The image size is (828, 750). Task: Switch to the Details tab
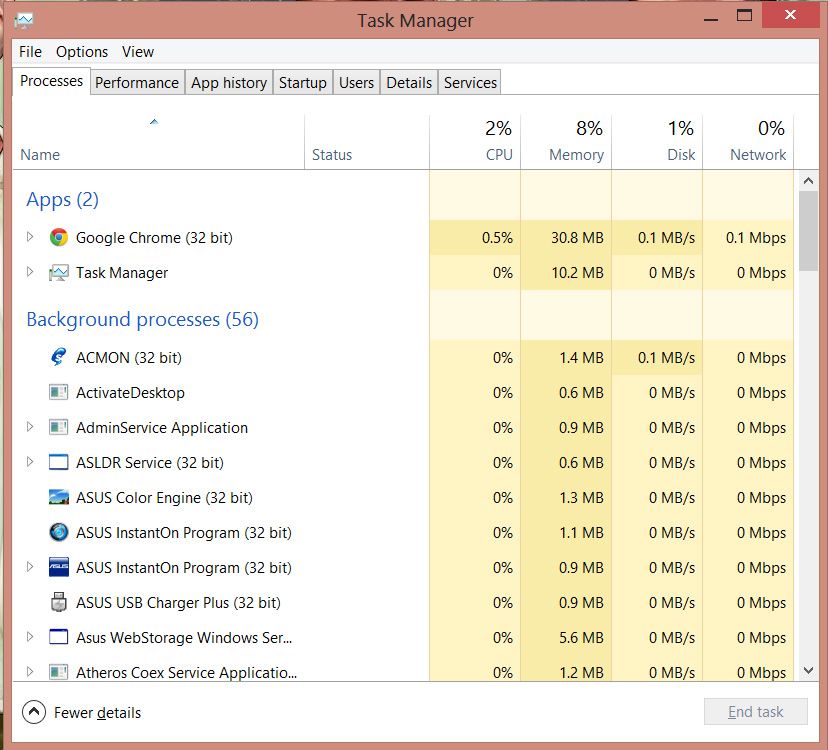[x=409, y=83]
